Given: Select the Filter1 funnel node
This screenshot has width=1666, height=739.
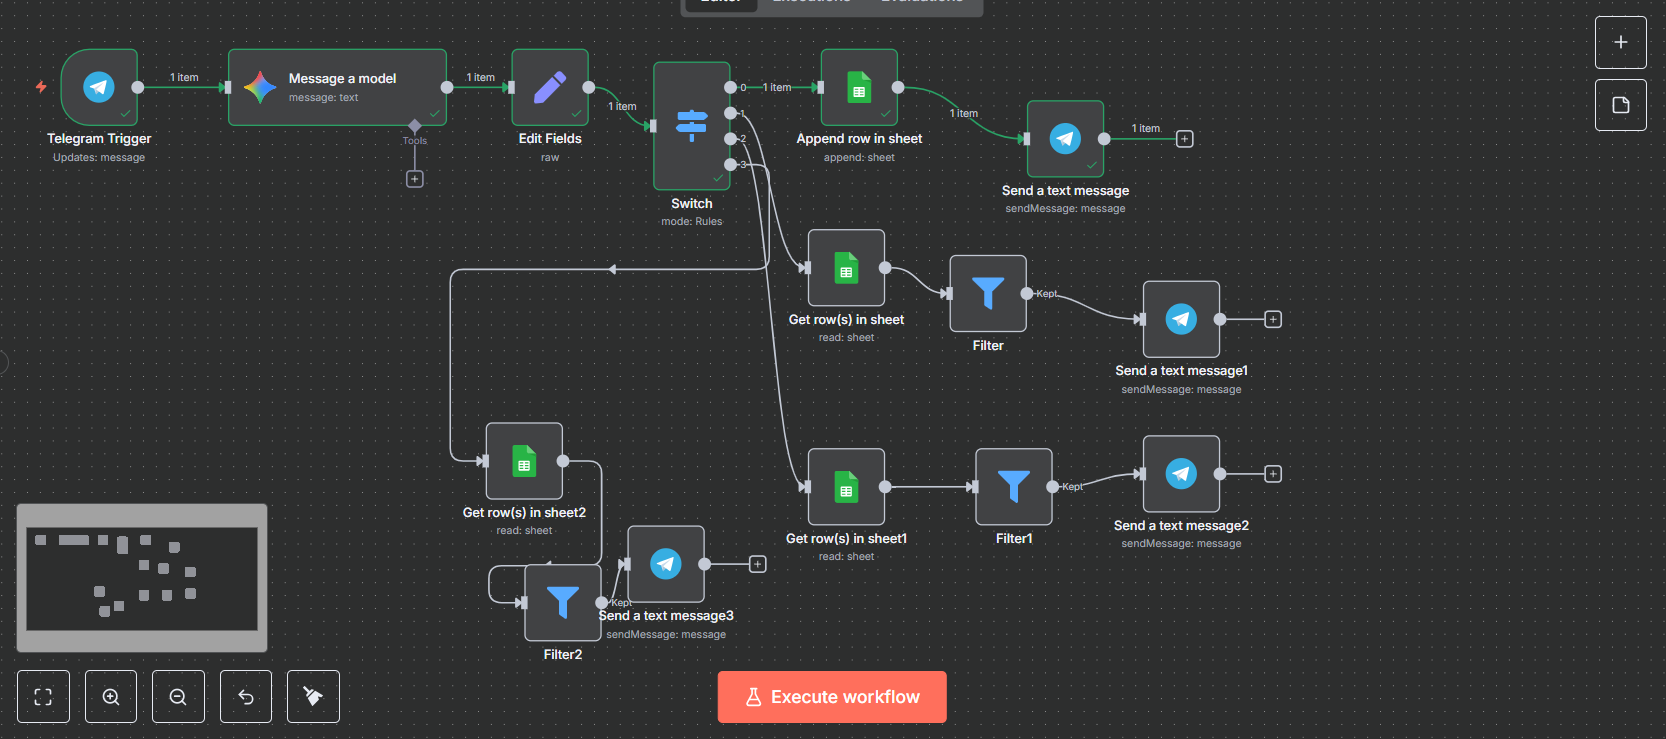Looking at the screenshot, I should 1013,487.
